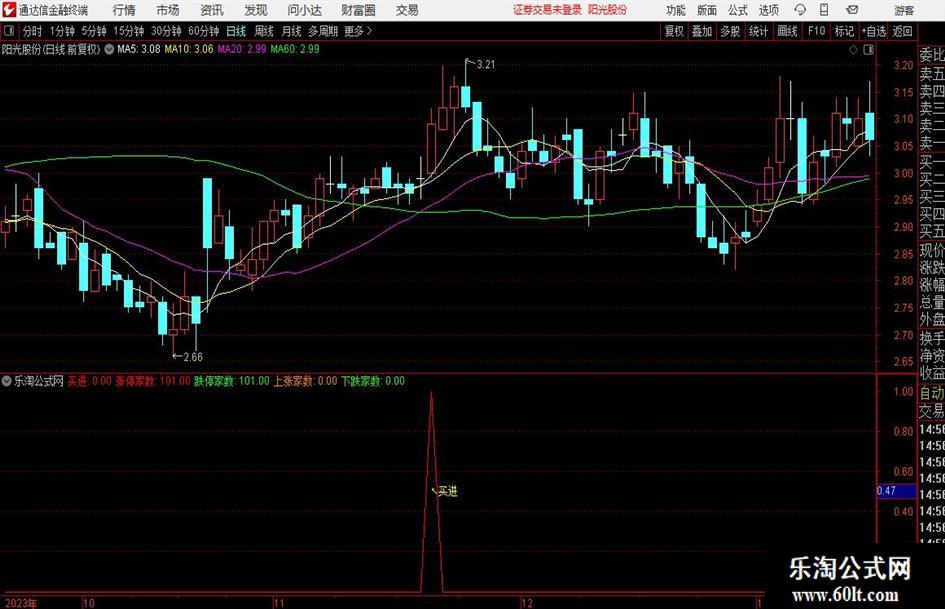Switch to the 30分钟 period
The width and height of the screenshot is (945, 609).
pyautogui.click(x=166, y=31)
